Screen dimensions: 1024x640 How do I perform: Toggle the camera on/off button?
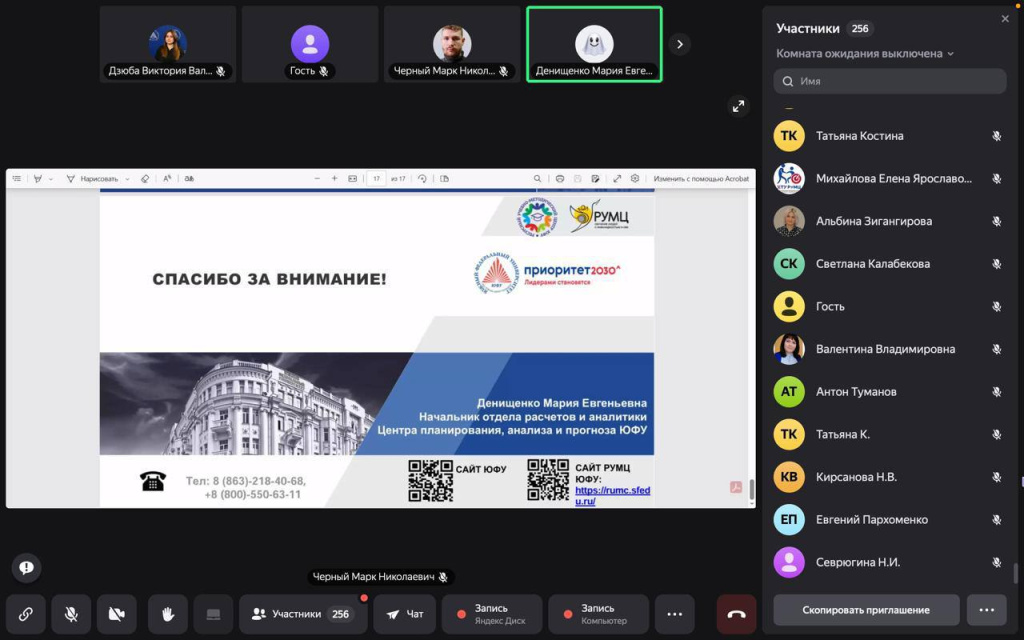click(x=117, y=614)
